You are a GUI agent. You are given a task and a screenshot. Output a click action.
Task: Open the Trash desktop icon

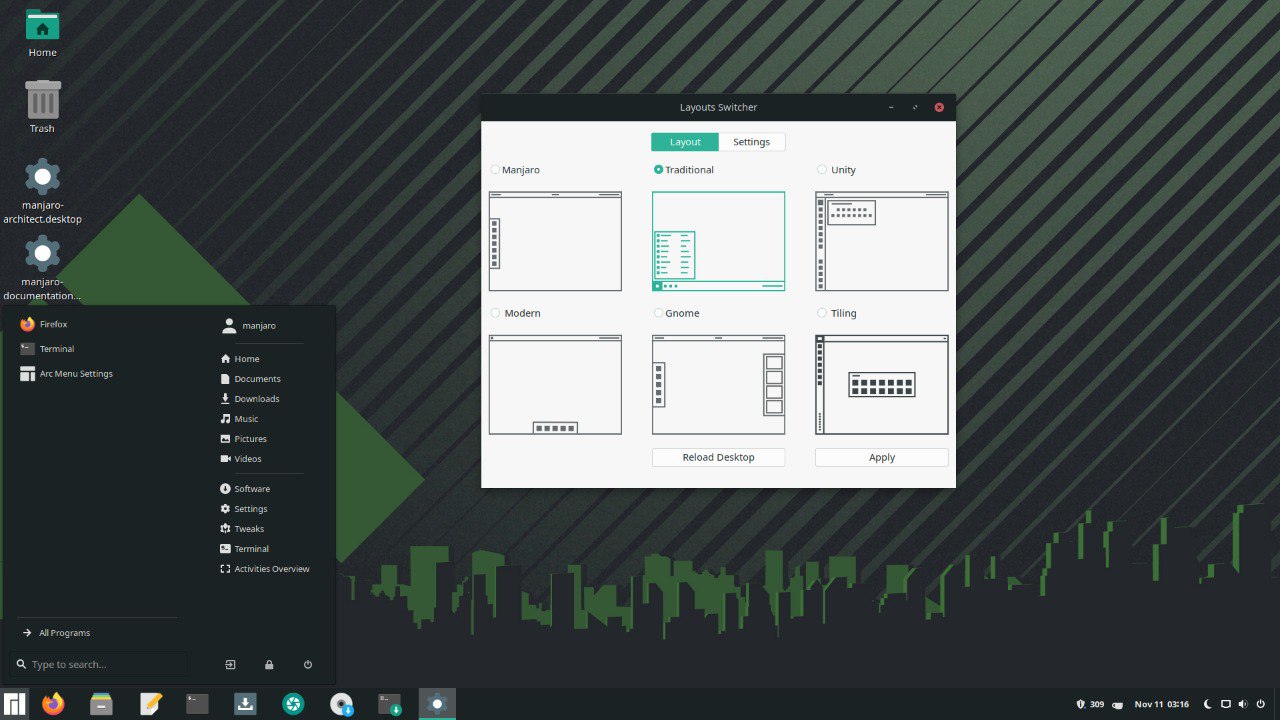pos(42,107)
